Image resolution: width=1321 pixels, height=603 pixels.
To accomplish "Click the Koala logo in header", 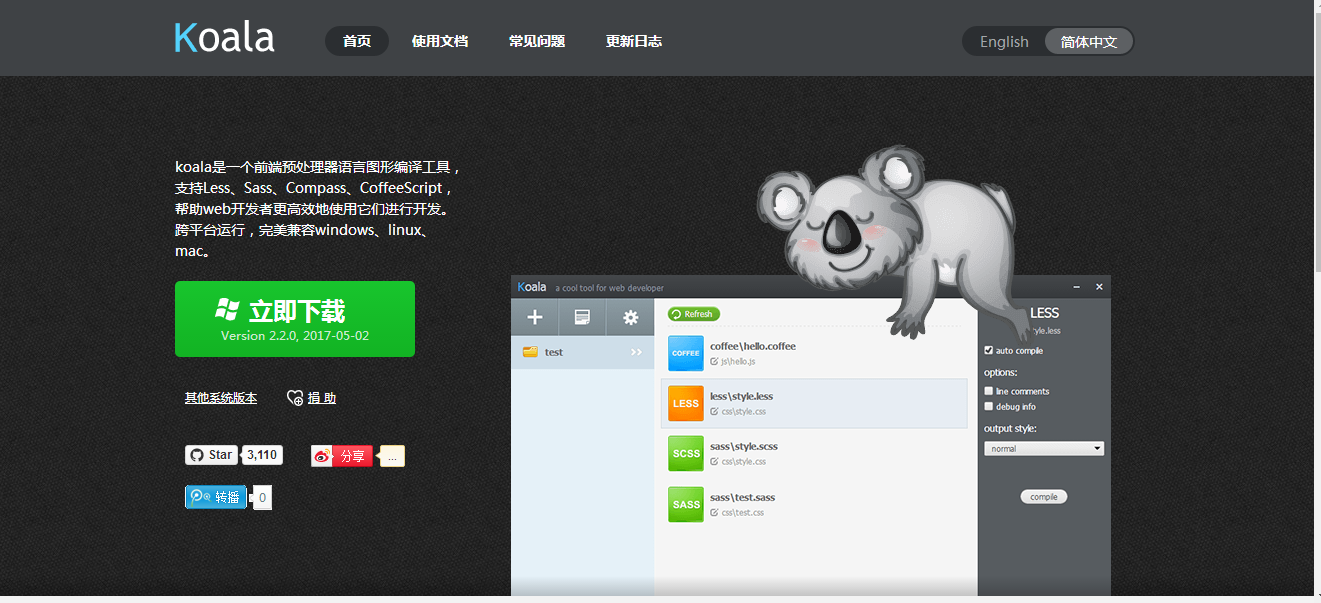I will coord(224,38).
